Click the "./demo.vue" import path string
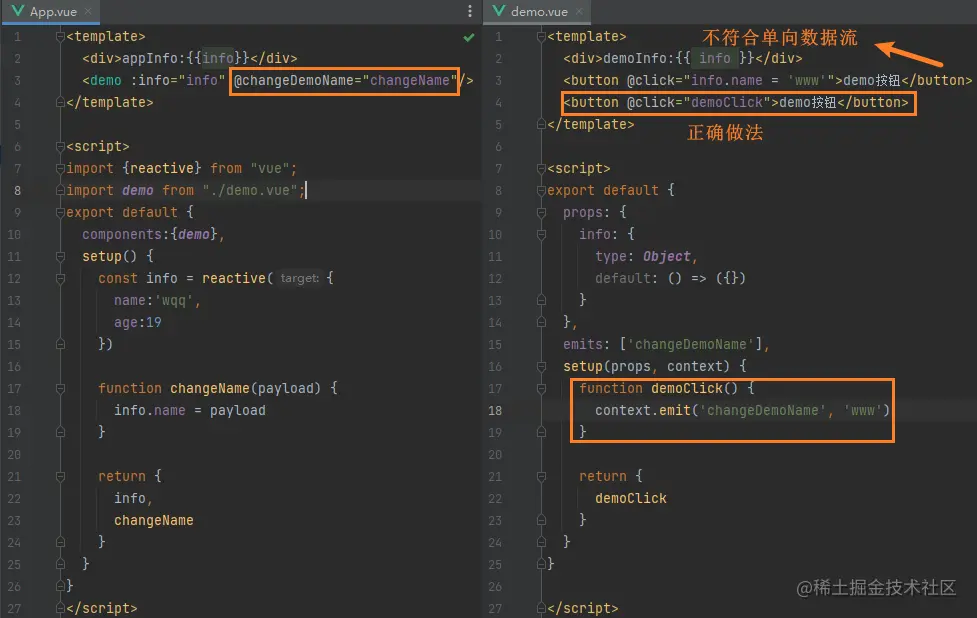 pyautogui.click(x=249, y=190)
